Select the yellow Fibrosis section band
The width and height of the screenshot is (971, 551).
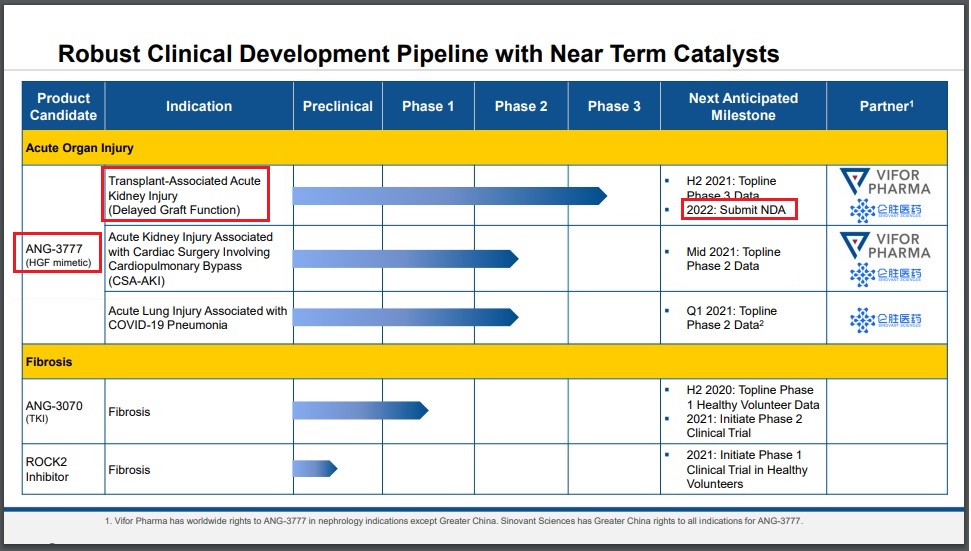point(484,361)
